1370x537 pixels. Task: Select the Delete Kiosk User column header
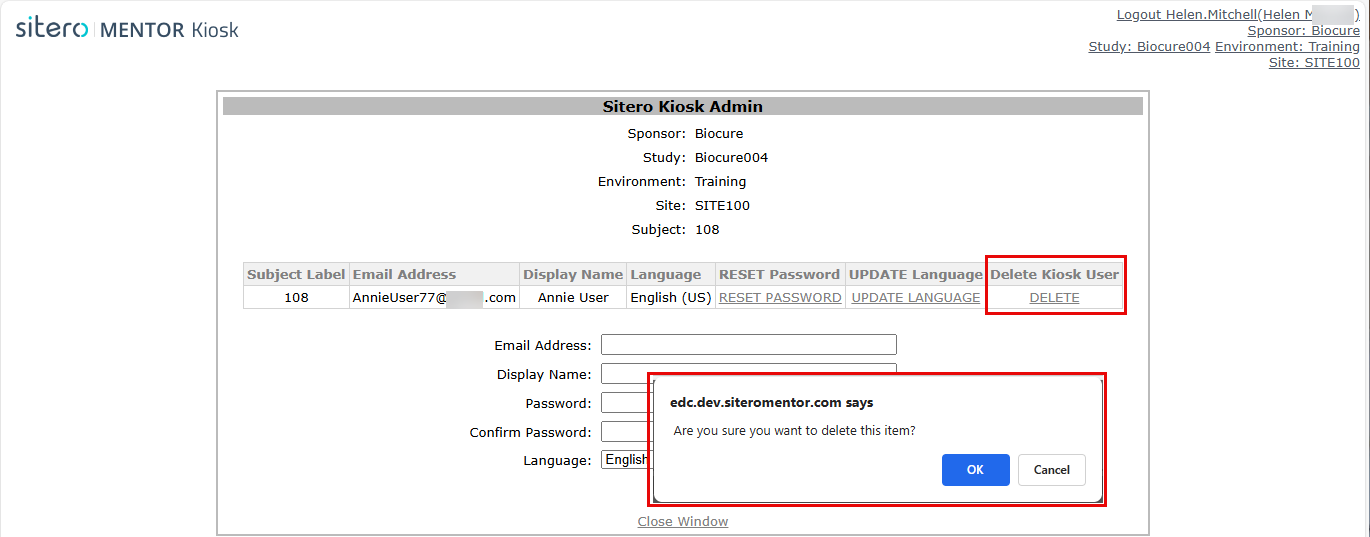point(1054,274)
